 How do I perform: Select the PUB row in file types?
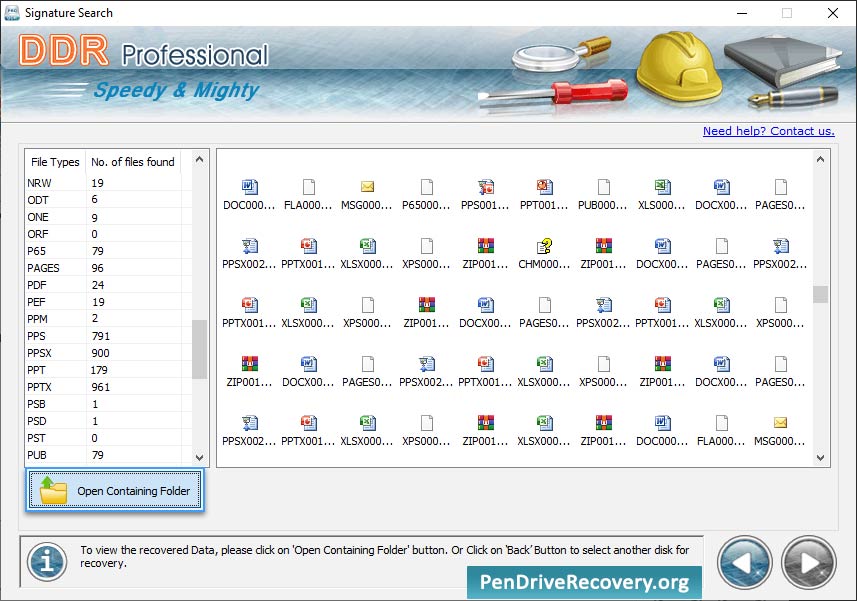(x=104, y=455)
